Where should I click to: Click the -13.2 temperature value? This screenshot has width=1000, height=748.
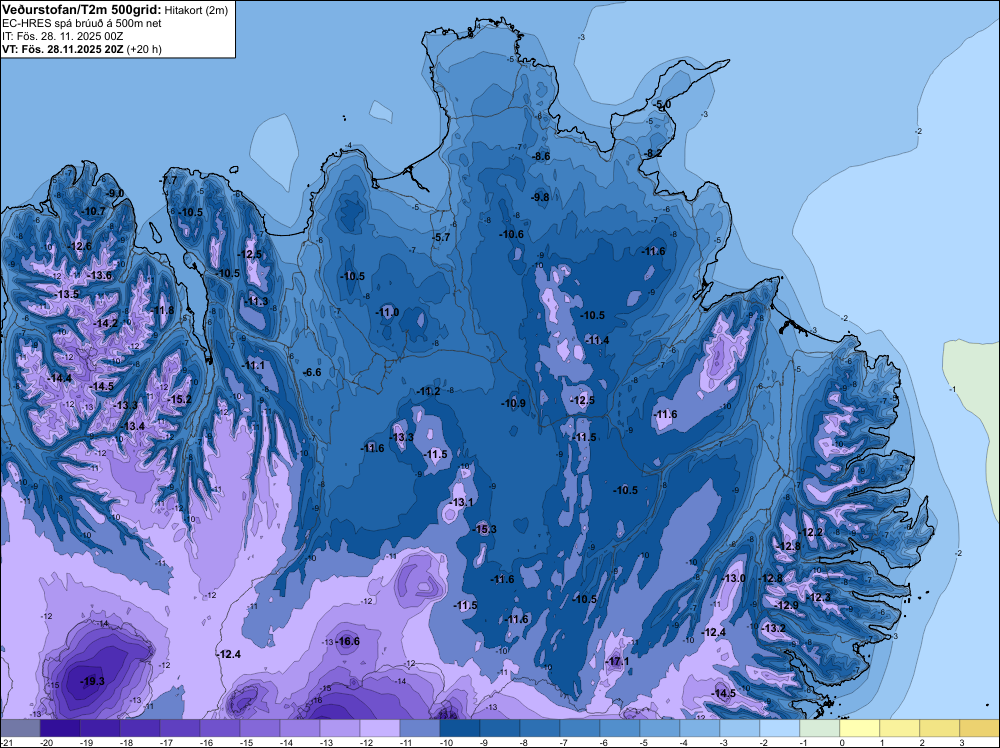[x=774, y=628]
